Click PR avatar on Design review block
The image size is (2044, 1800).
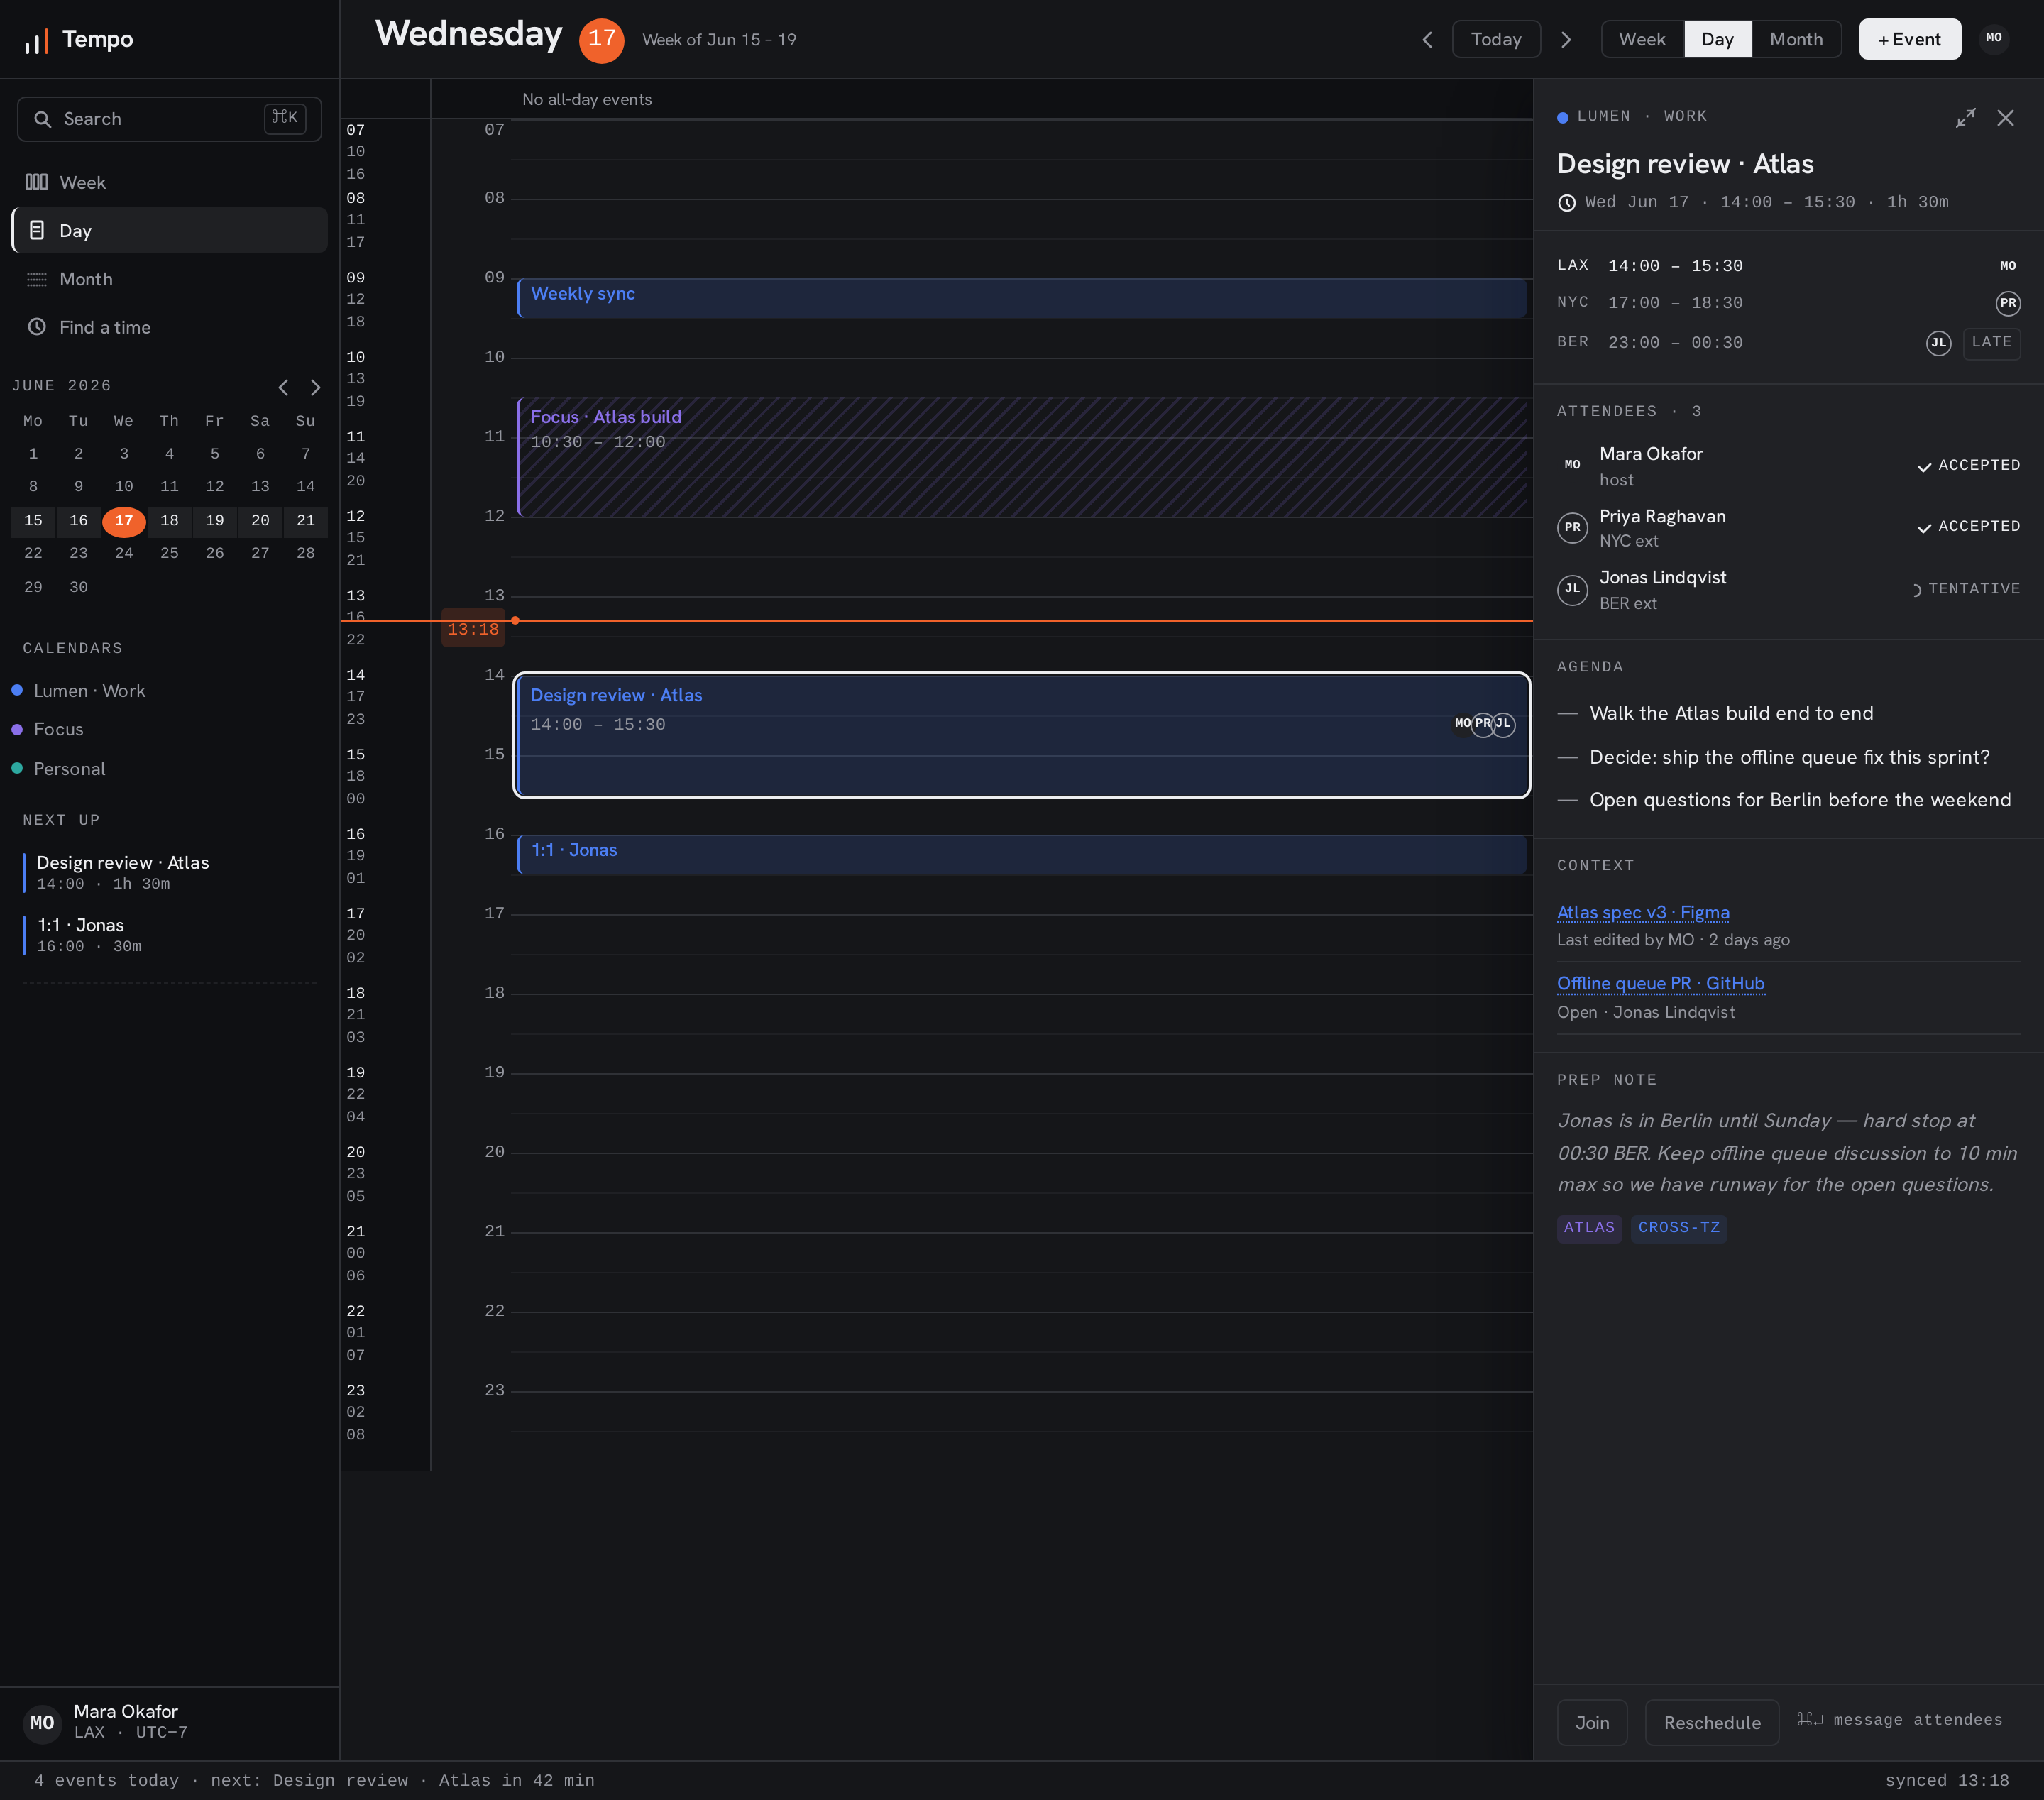tap(1482, 724)
